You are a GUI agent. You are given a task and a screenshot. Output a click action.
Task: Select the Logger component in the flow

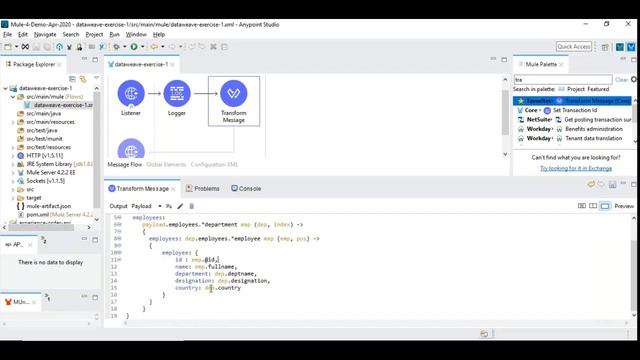coord(177,93)
